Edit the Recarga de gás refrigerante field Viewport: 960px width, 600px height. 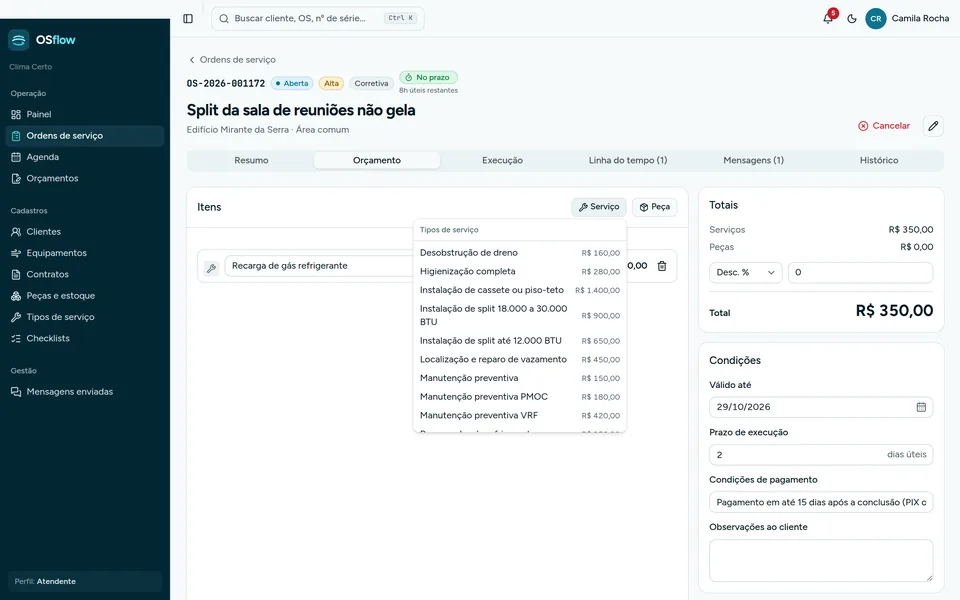(319, 266)
